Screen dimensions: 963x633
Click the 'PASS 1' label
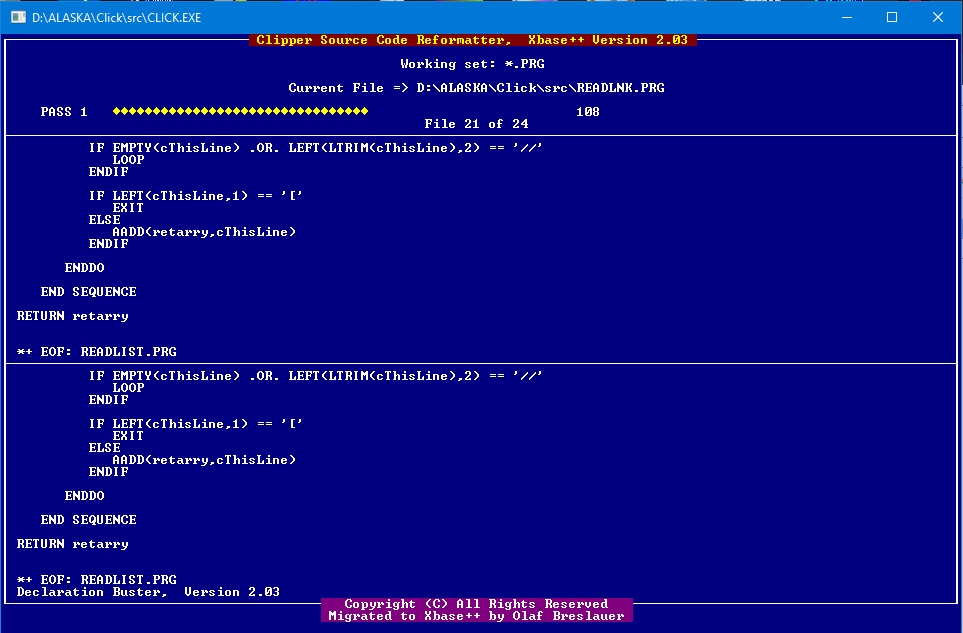[x=64, y=112]
